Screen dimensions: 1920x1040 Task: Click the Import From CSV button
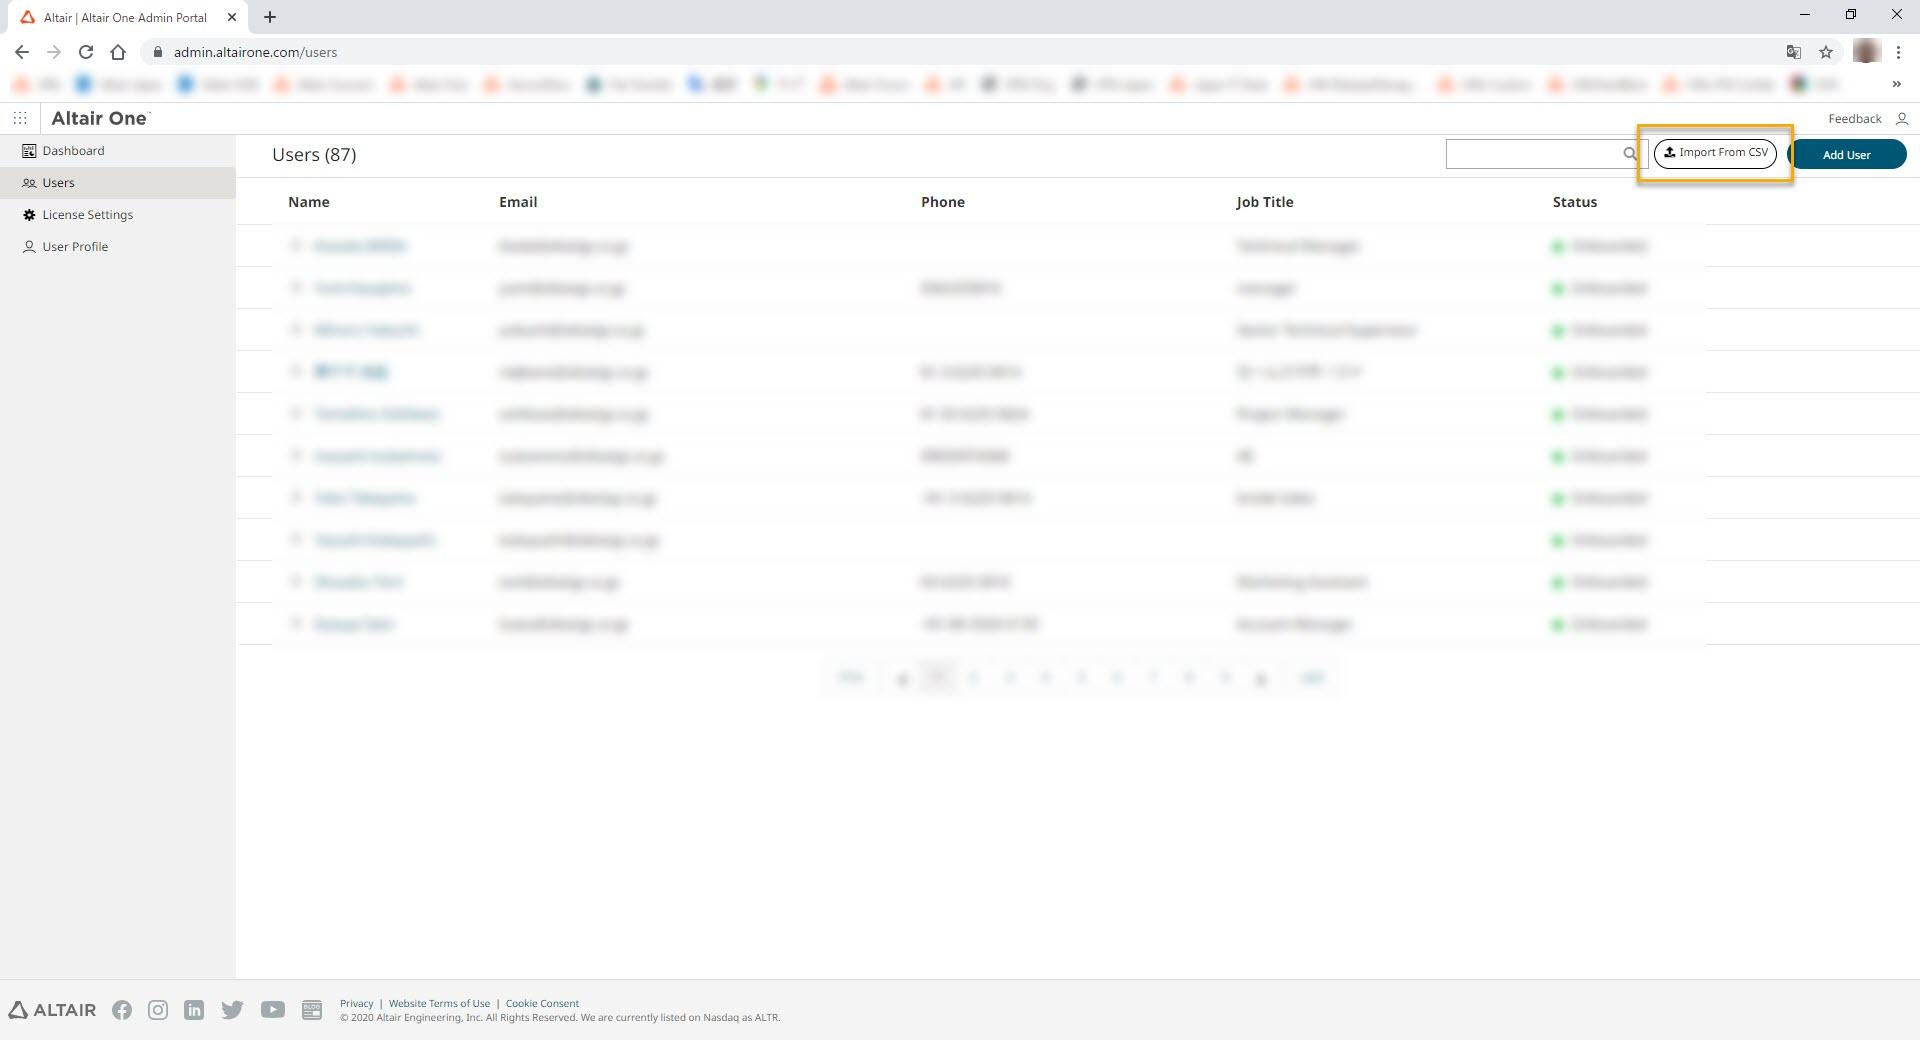click(1714, 153)
